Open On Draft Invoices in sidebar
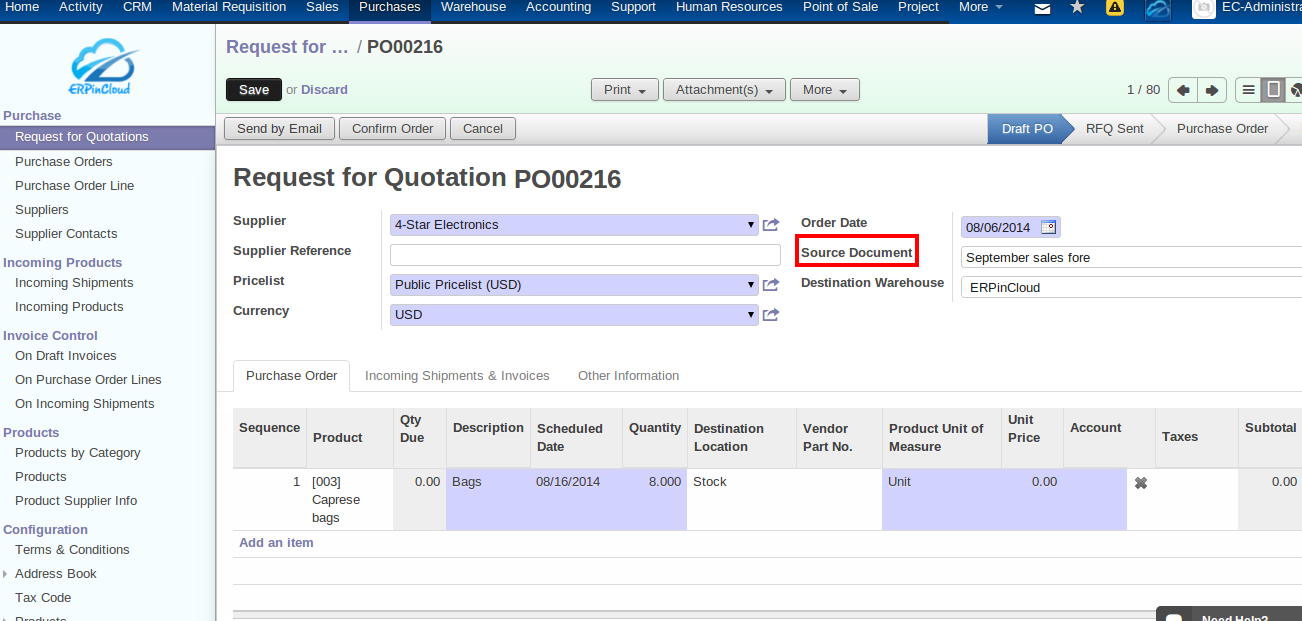The image size is (1302, 621). click(x=66, y=356)
